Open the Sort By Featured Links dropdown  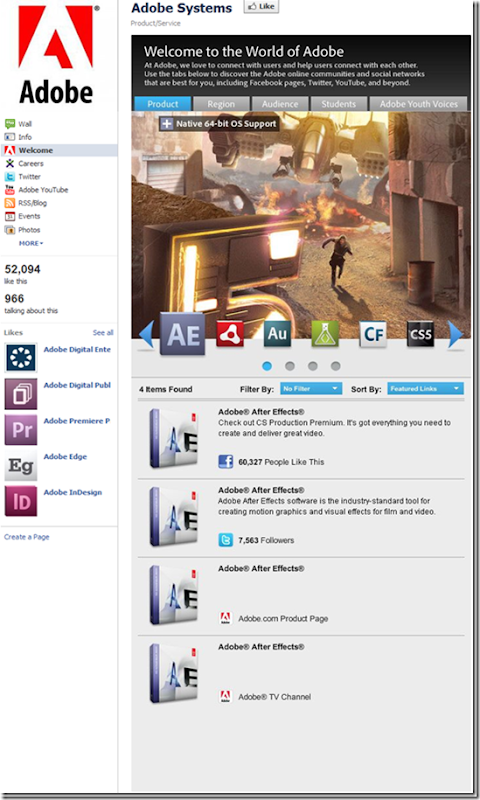coord(425,389)
